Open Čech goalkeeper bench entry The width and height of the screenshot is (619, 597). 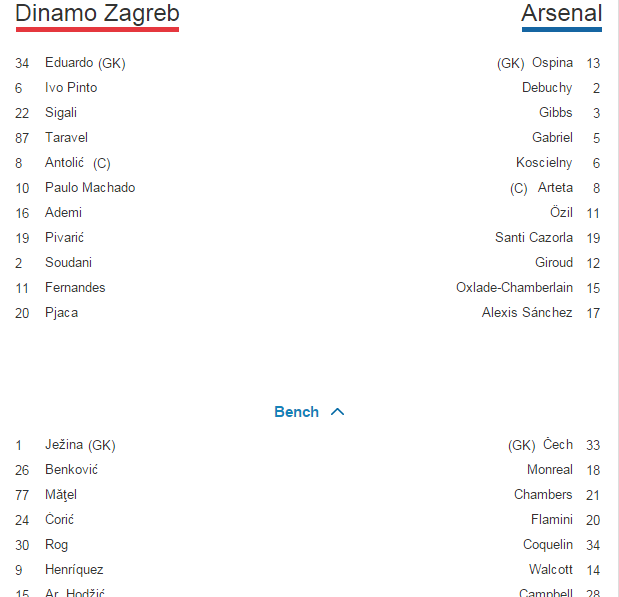(557, 445)
